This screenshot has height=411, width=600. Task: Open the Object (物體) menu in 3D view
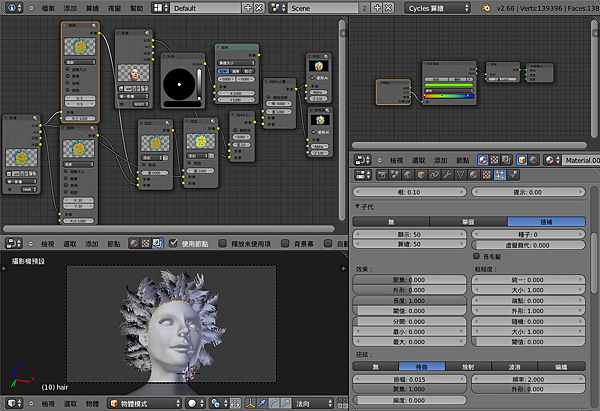(92, 403)
